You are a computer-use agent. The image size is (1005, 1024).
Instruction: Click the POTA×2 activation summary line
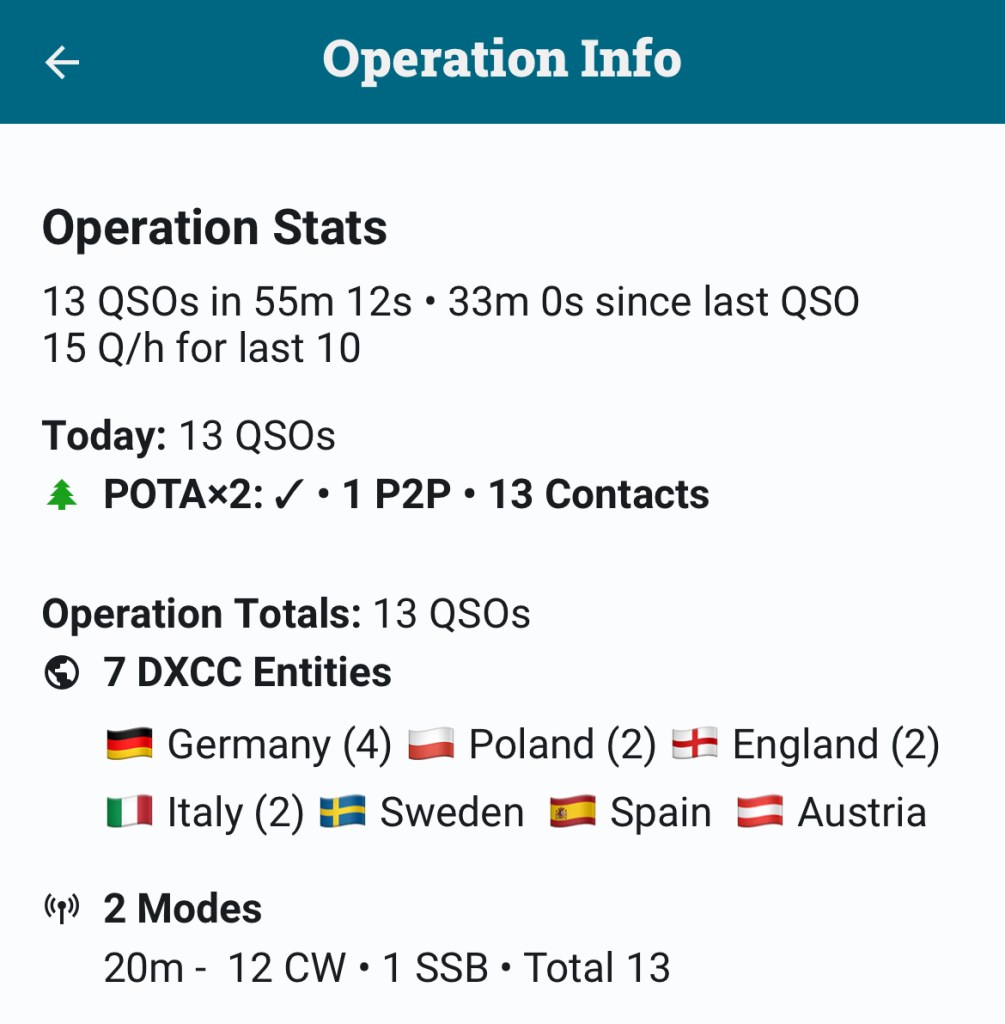pyautogui.click(x=406, y=495)
